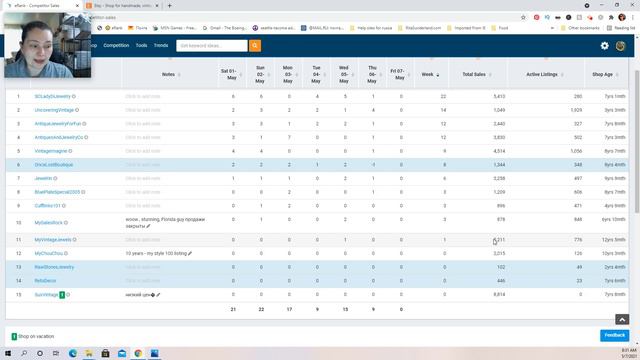Viewport: 640px width, 360px height.
Task: Edit the MySalesRock note with pencil icon
Action: coord(148,226)
